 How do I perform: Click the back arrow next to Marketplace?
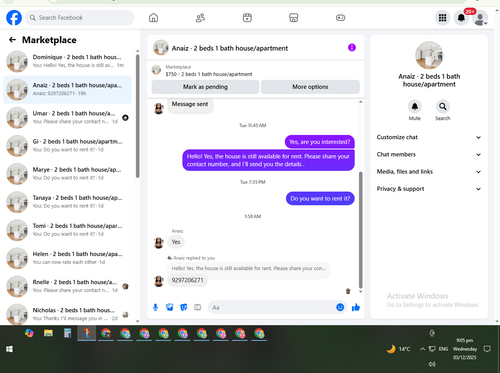point(12,40)
